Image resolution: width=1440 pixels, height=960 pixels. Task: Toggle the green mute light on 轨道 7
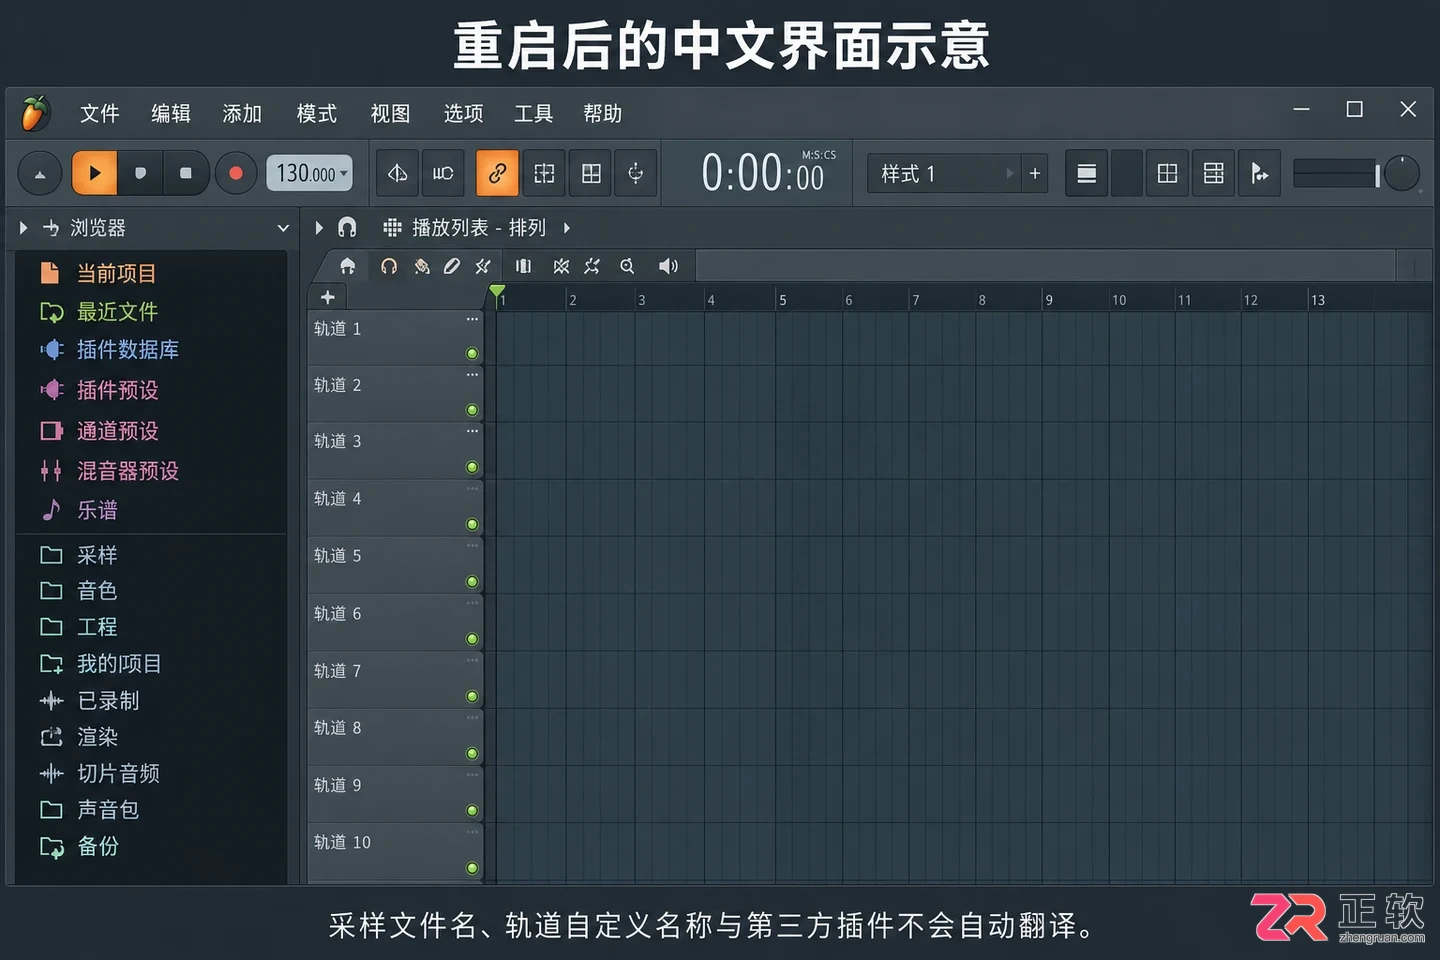coord(472,697)
